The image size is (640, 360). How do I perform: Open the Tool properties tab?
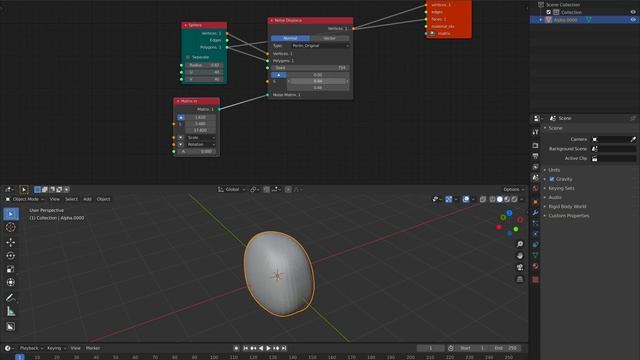coord(535,132)
